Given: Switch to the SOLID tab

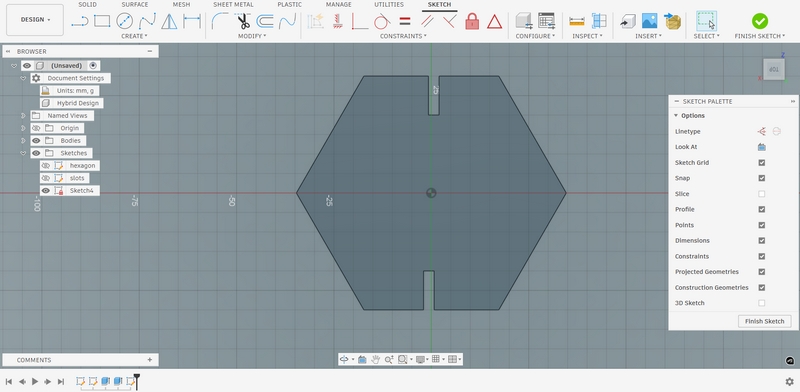Looking at the screenshot, I should pos(87,5).
